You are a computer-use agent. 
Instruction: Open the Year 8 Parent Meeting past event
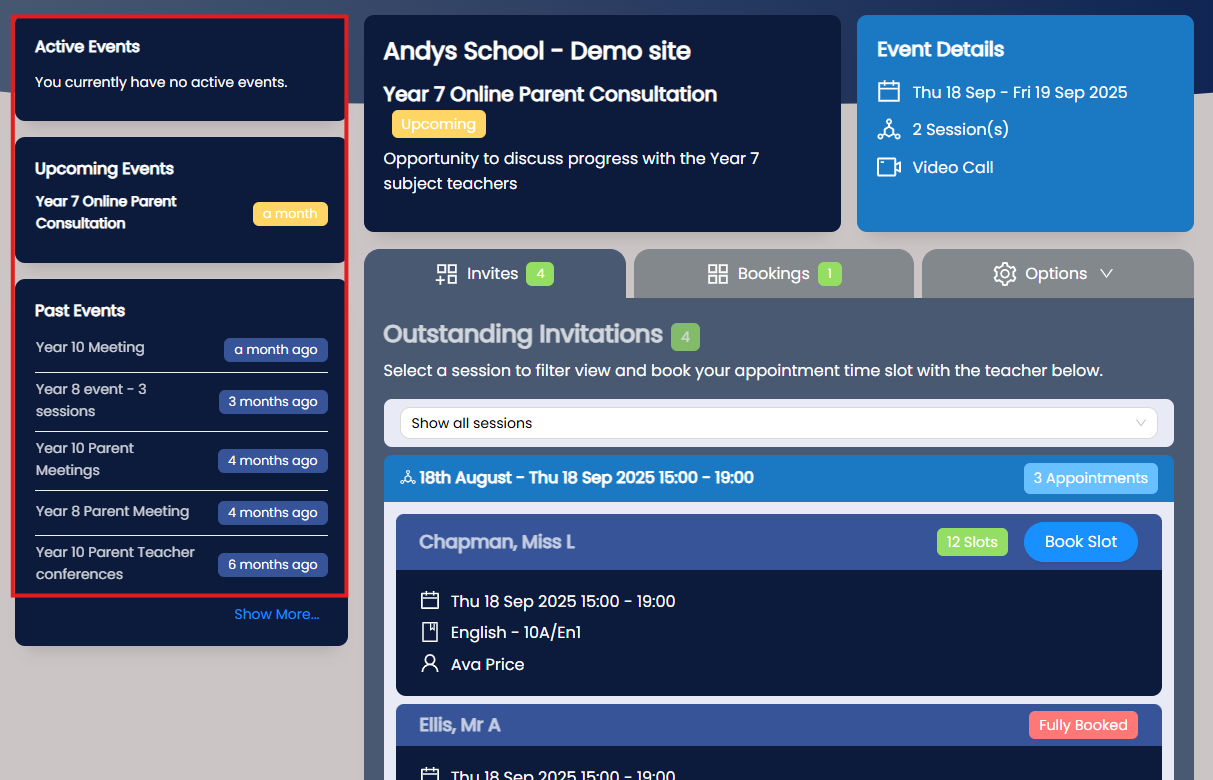[112, 512]
